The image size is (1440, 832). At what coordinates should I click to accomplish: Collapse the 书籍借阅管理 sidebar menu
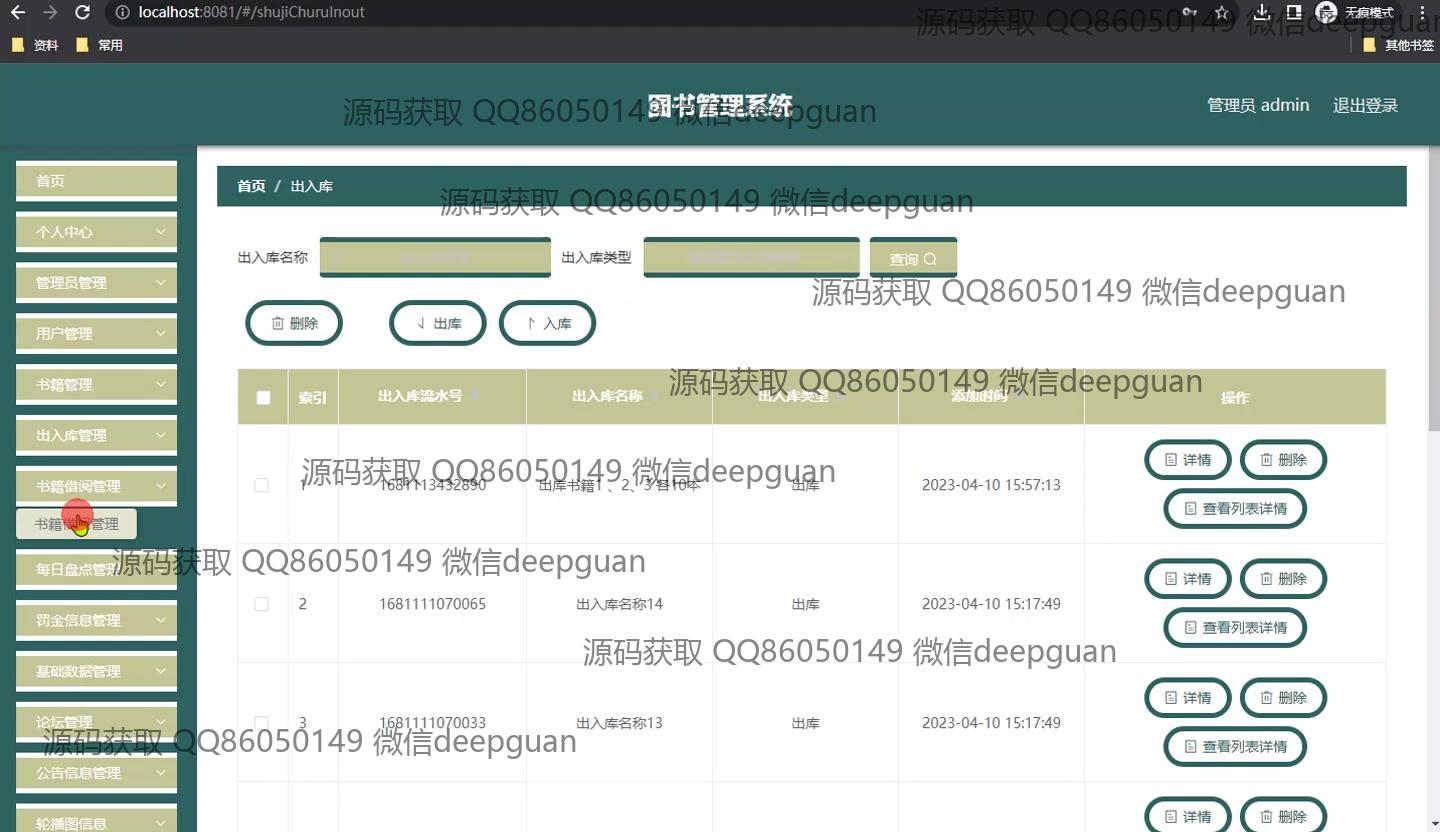click(x=96, y=486)
